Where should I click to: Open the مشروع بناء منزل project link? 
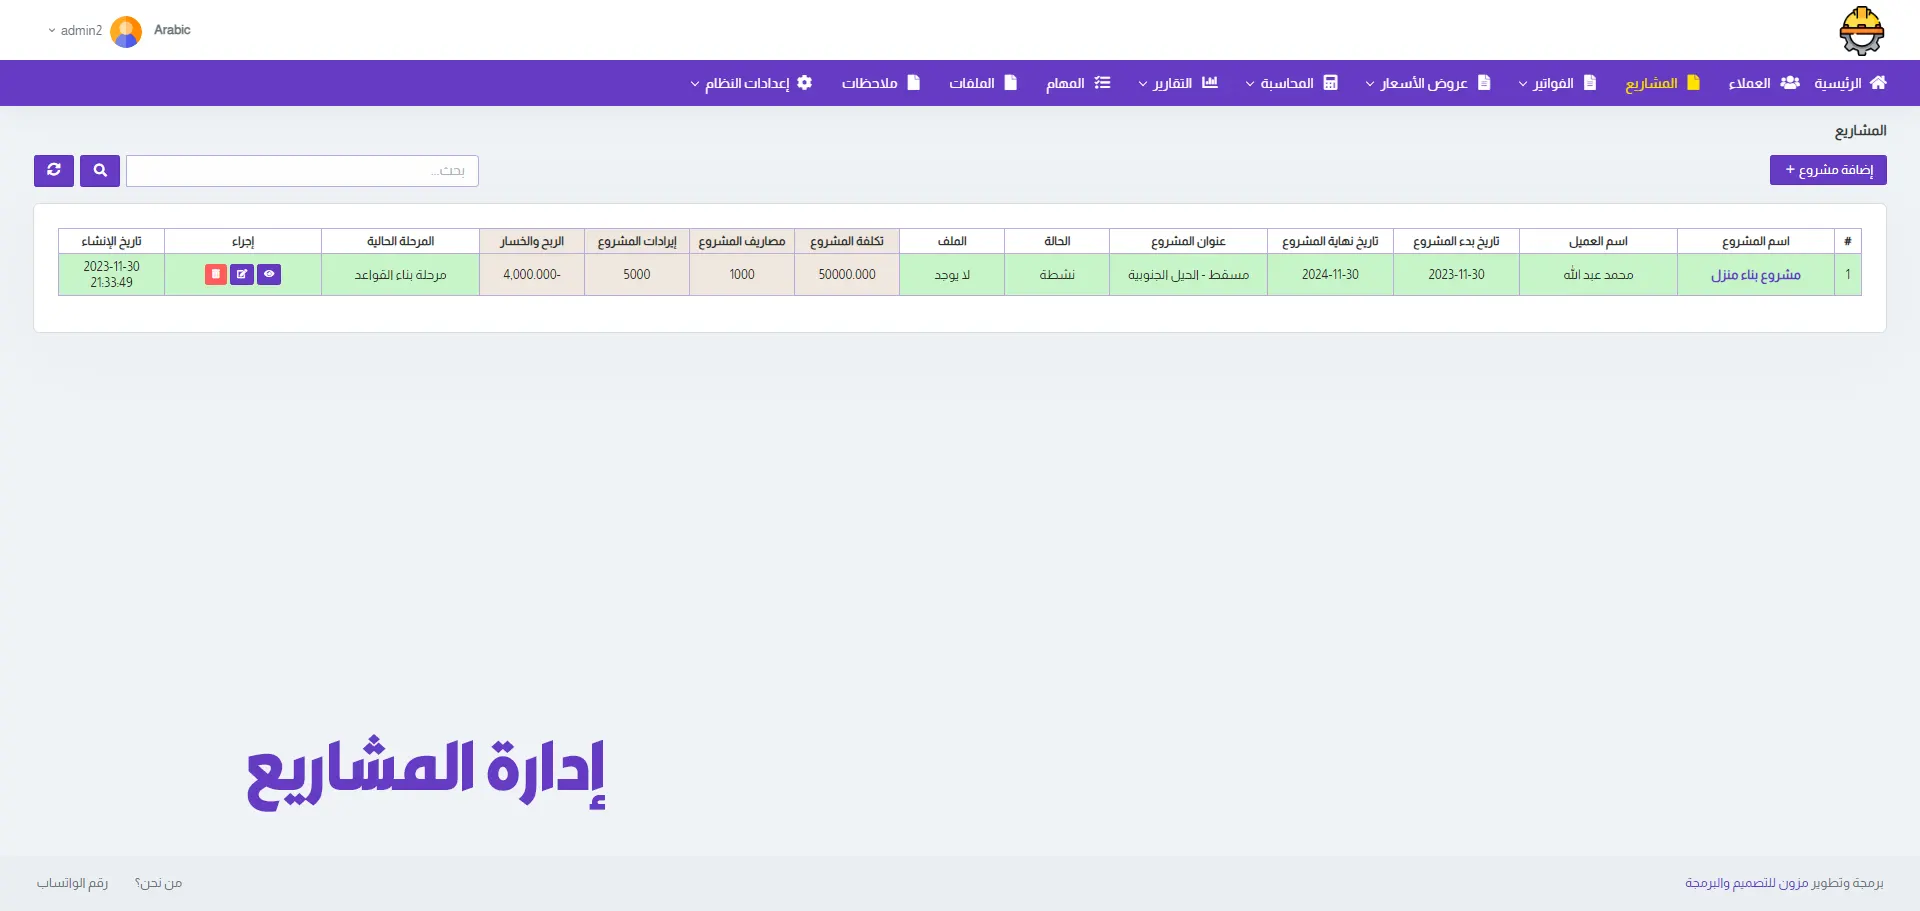point(1755,275)
